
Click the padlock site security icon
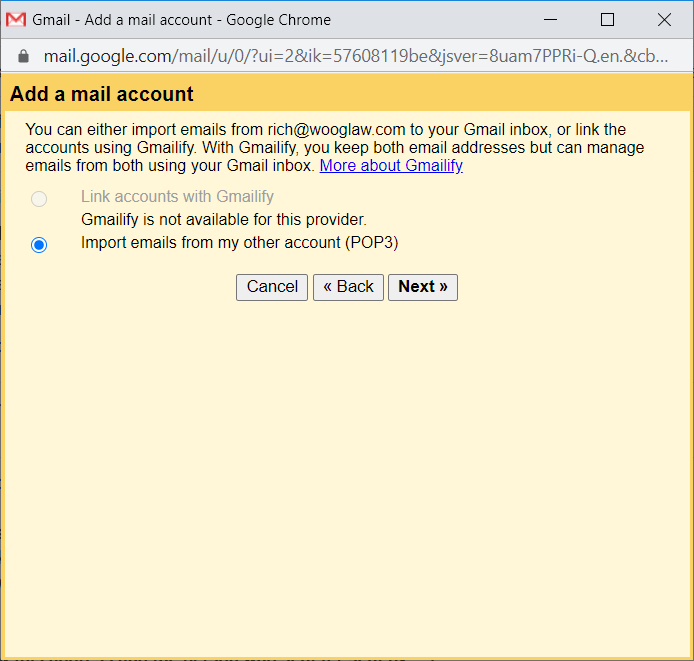23,56
